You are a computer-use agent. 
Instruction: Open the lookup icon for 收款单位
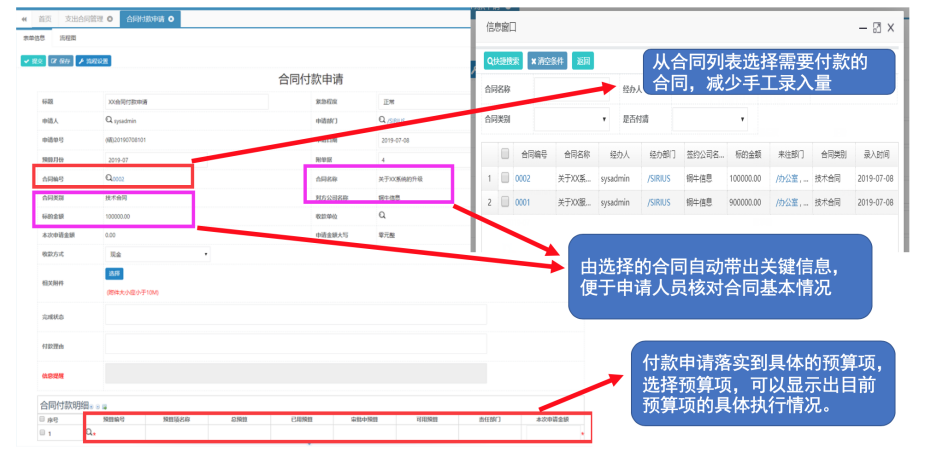pos(382,215)
